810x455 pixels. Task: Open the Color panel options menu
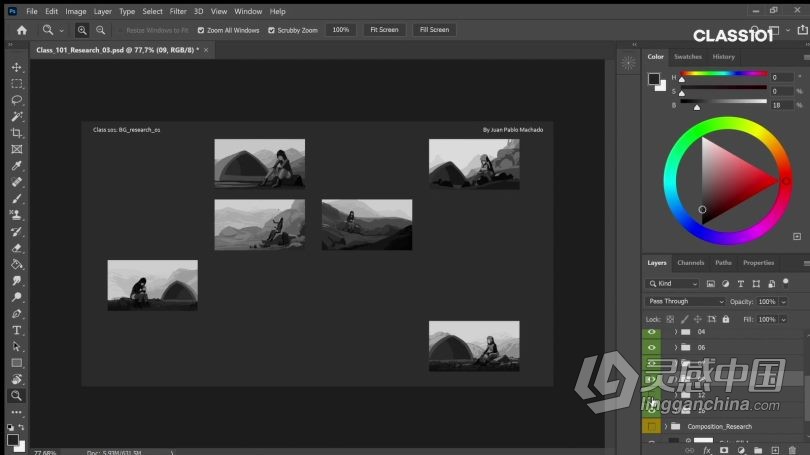806,57
